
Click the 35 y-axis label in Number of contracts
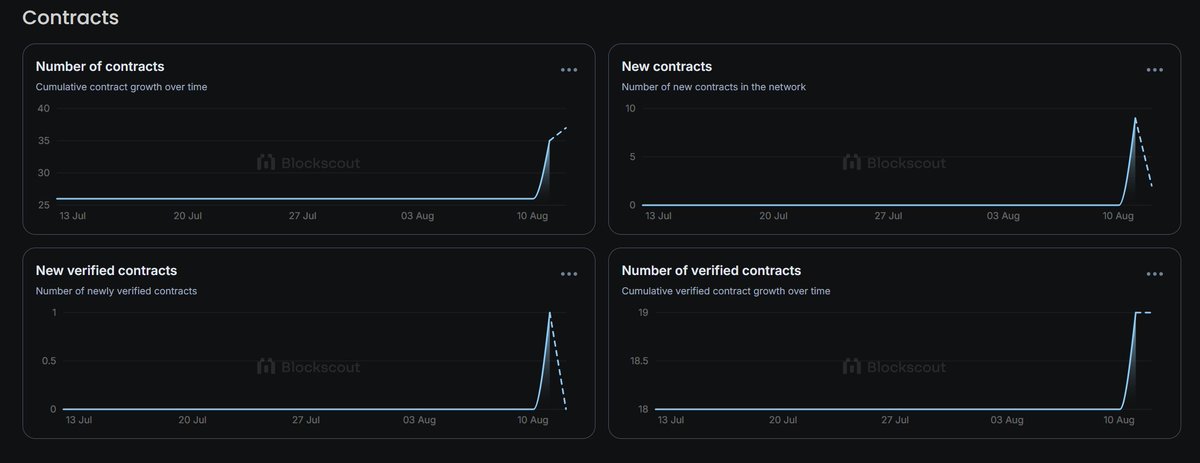click(44, 141)
